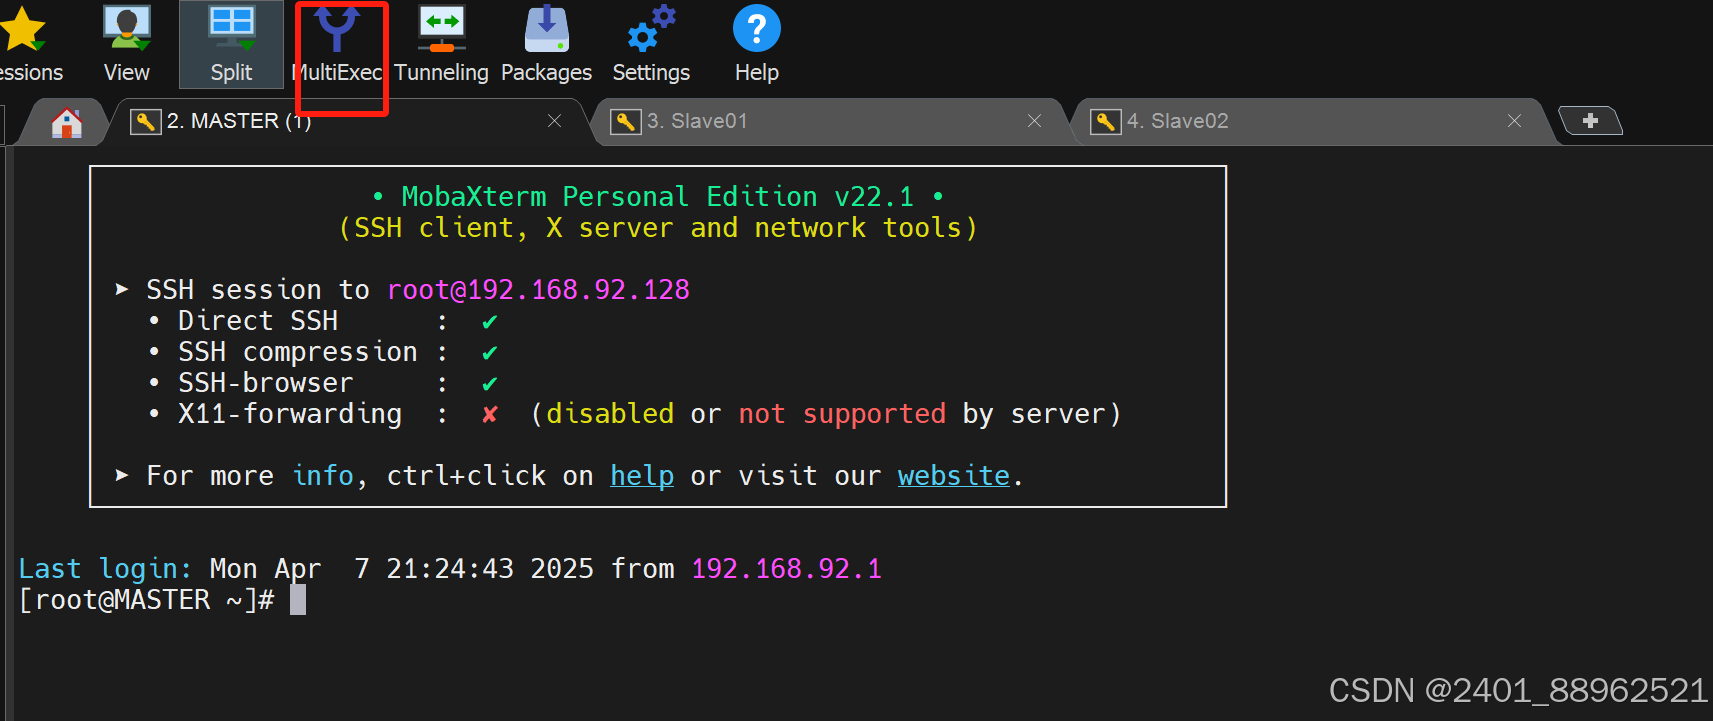Click the MobaXterm Personal Edition v22.1 title
This screenshot has height=721, width=1713.
click(658, 197)
